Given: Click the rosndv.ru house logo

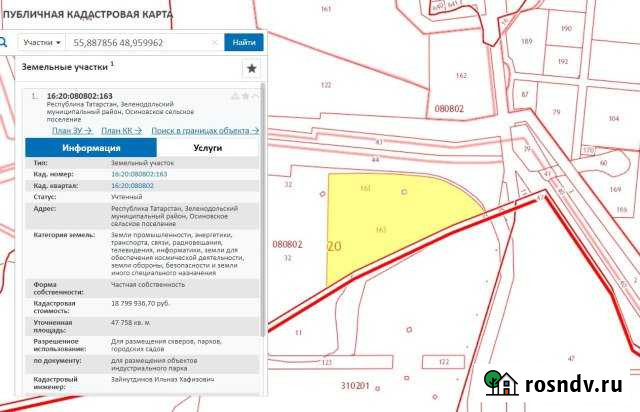Looking at the screenshot, I should 500,385.
